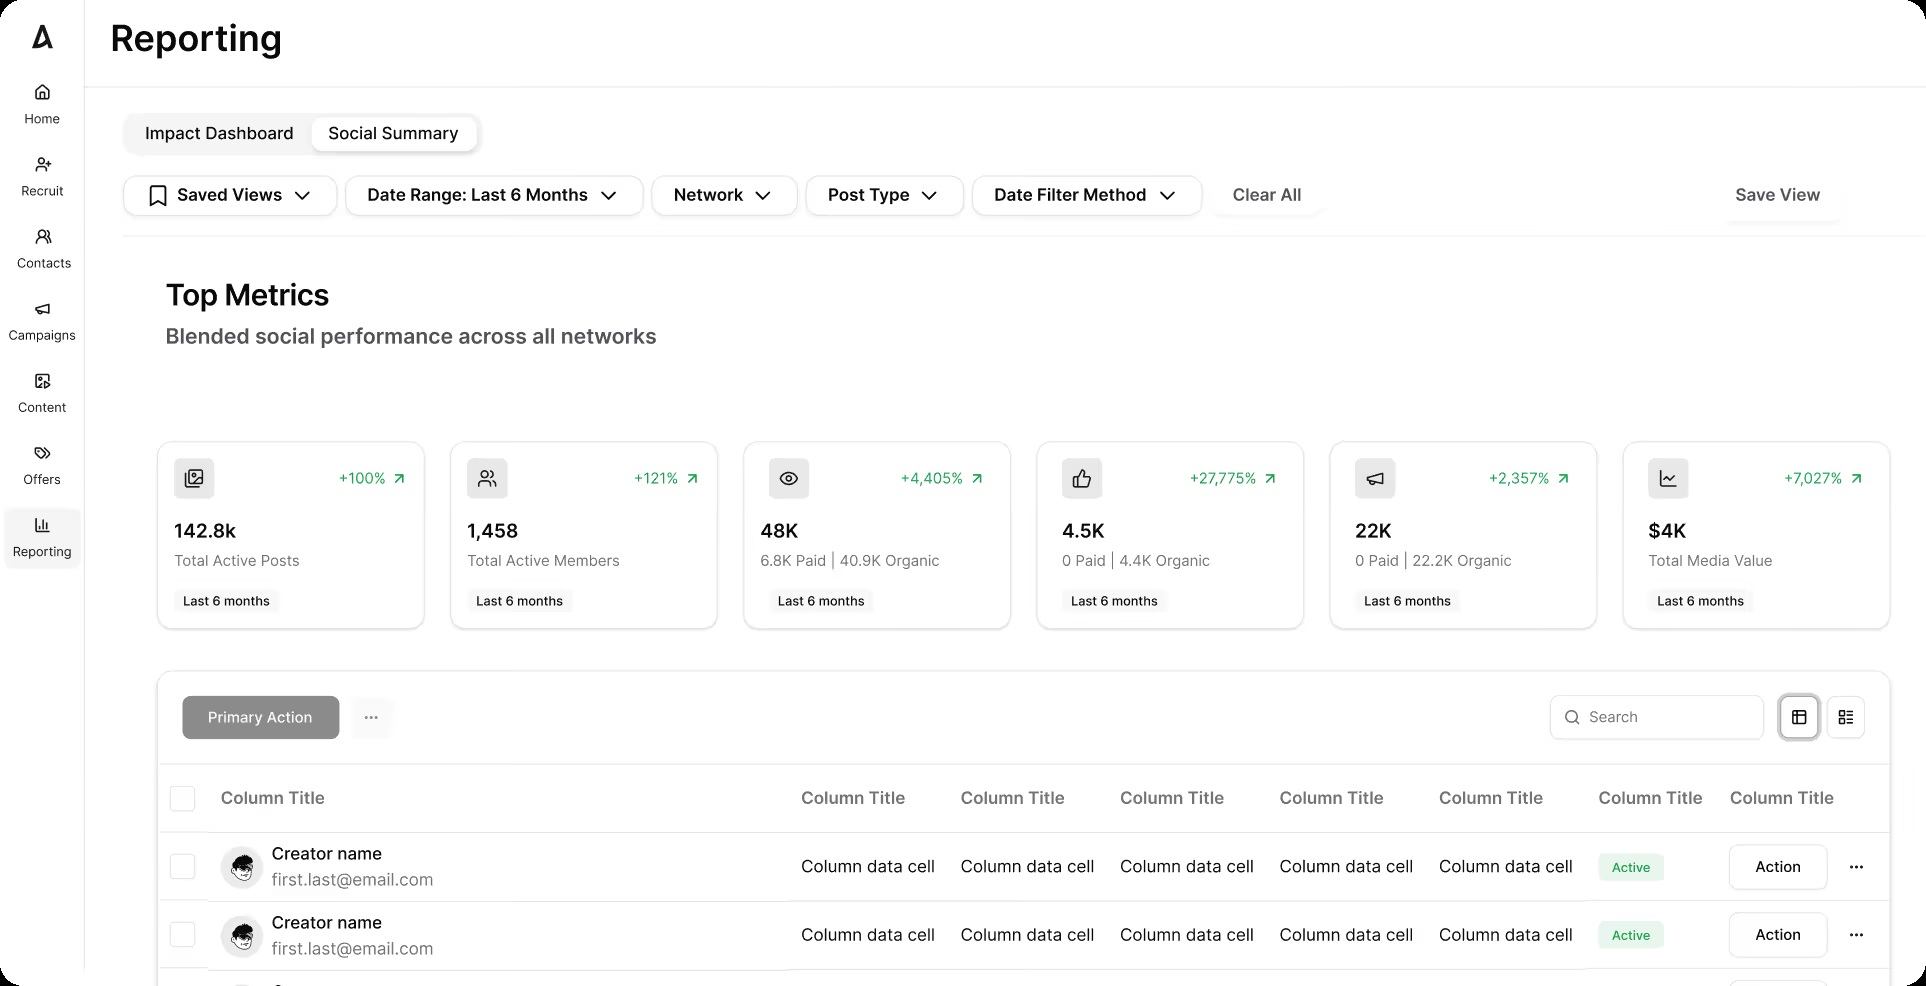Click the Save View button
Image resolution: width=1926 pixels, height=986 pixels.
[1777, 195]
